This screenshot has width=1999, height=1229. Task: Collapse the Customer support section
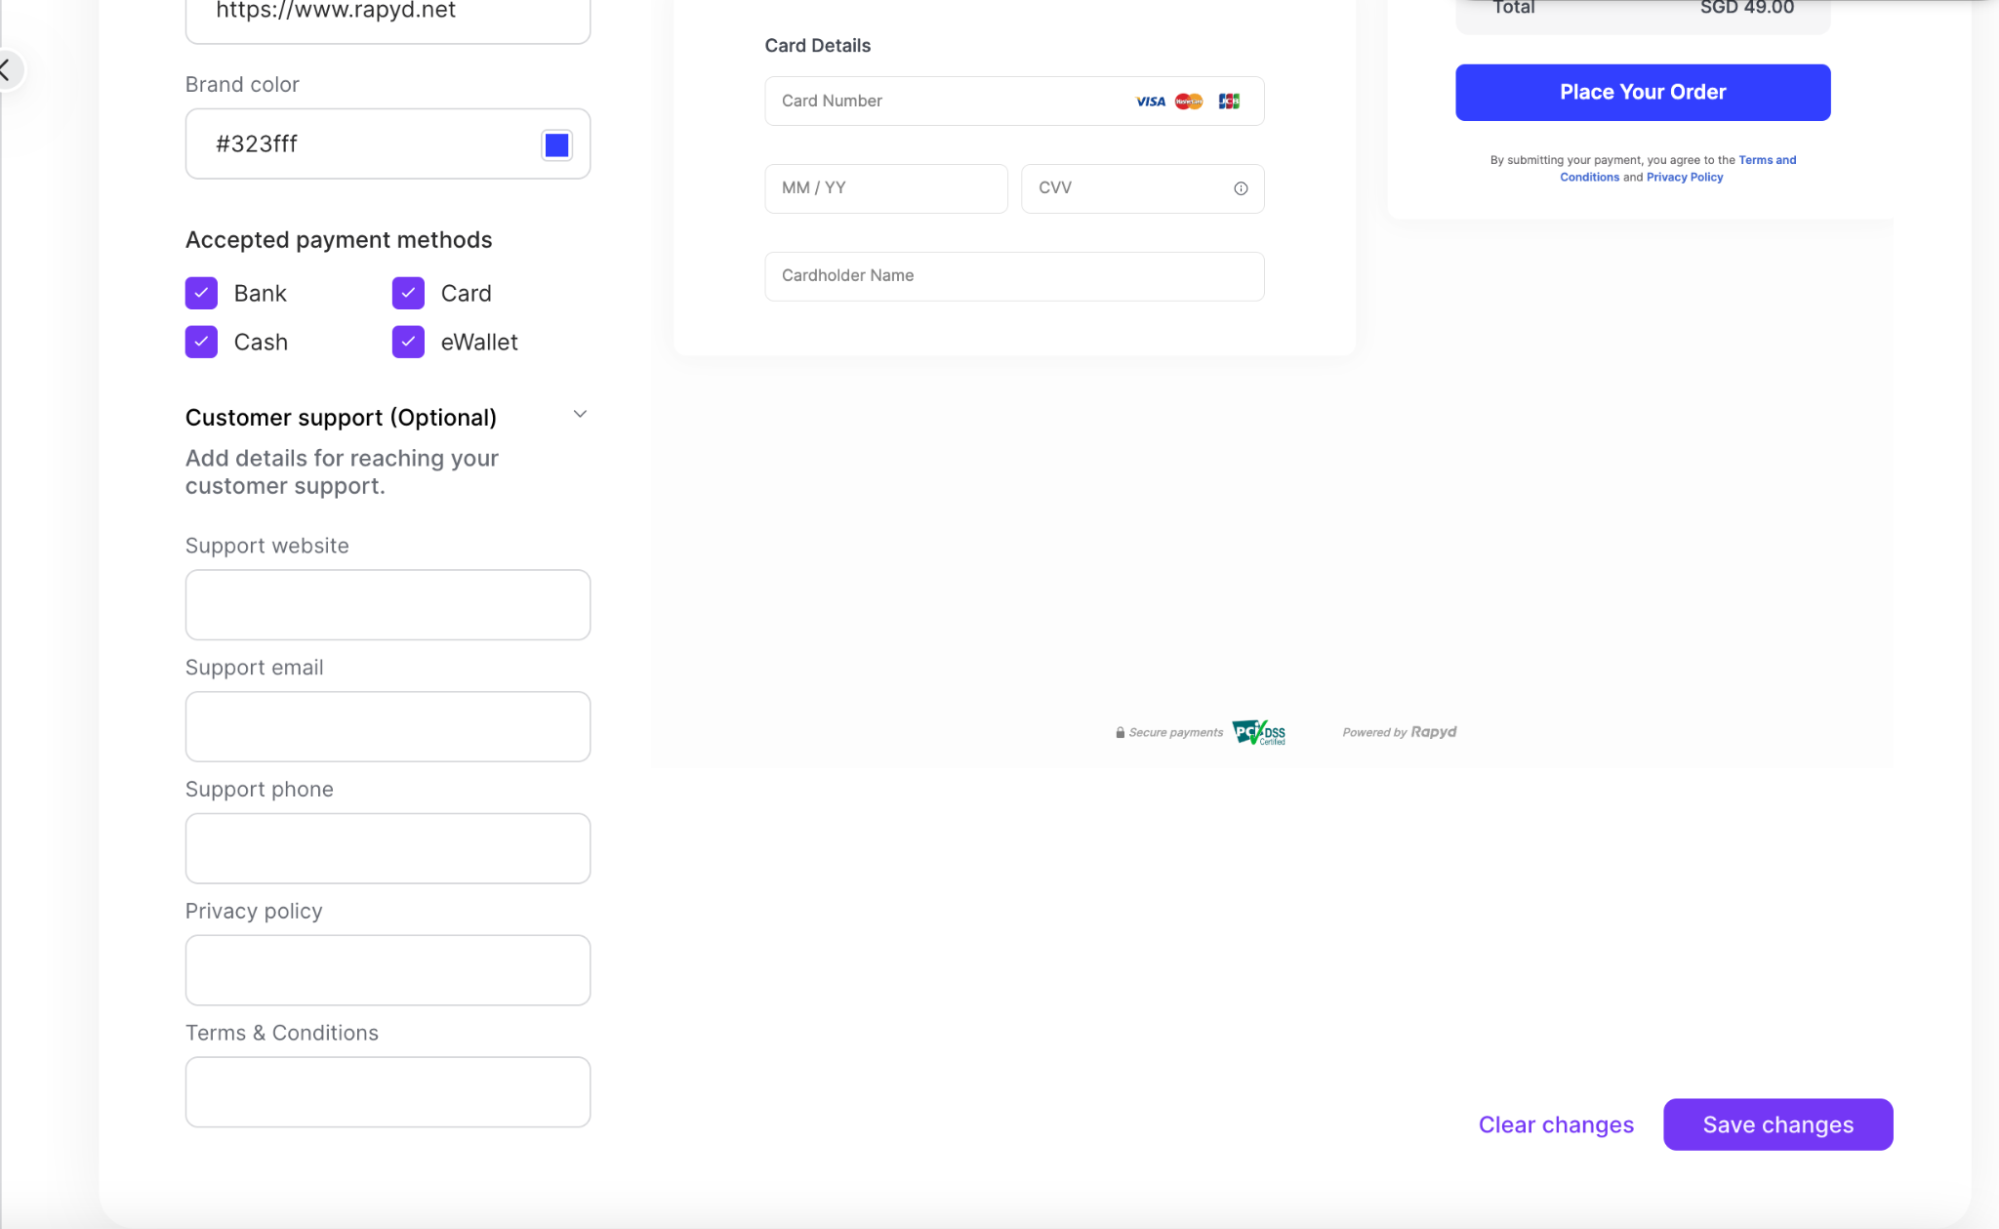580,413
